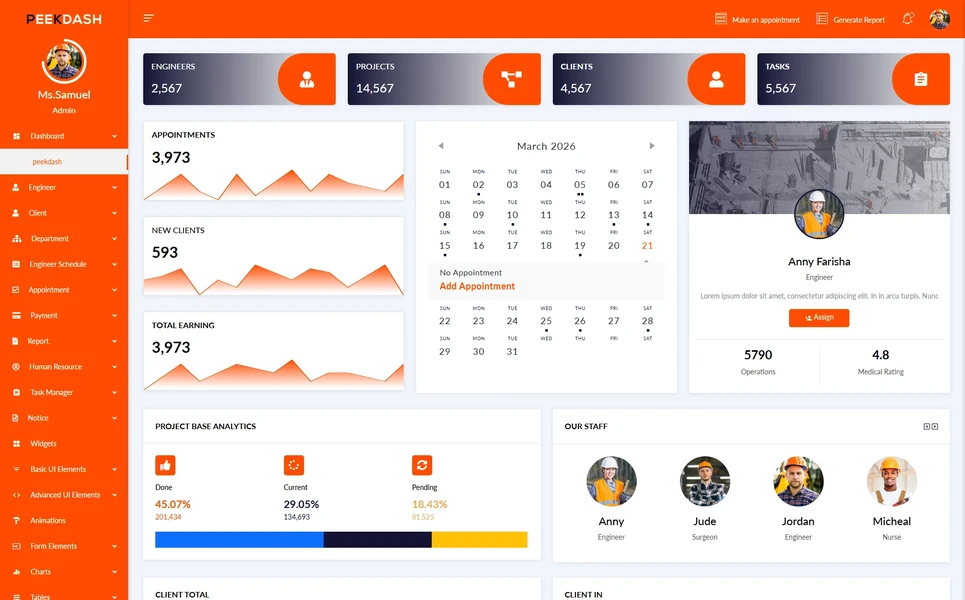Open the notification bell in the top bar
The height and width of the screenshot is (600, 965).
[906, 18]
